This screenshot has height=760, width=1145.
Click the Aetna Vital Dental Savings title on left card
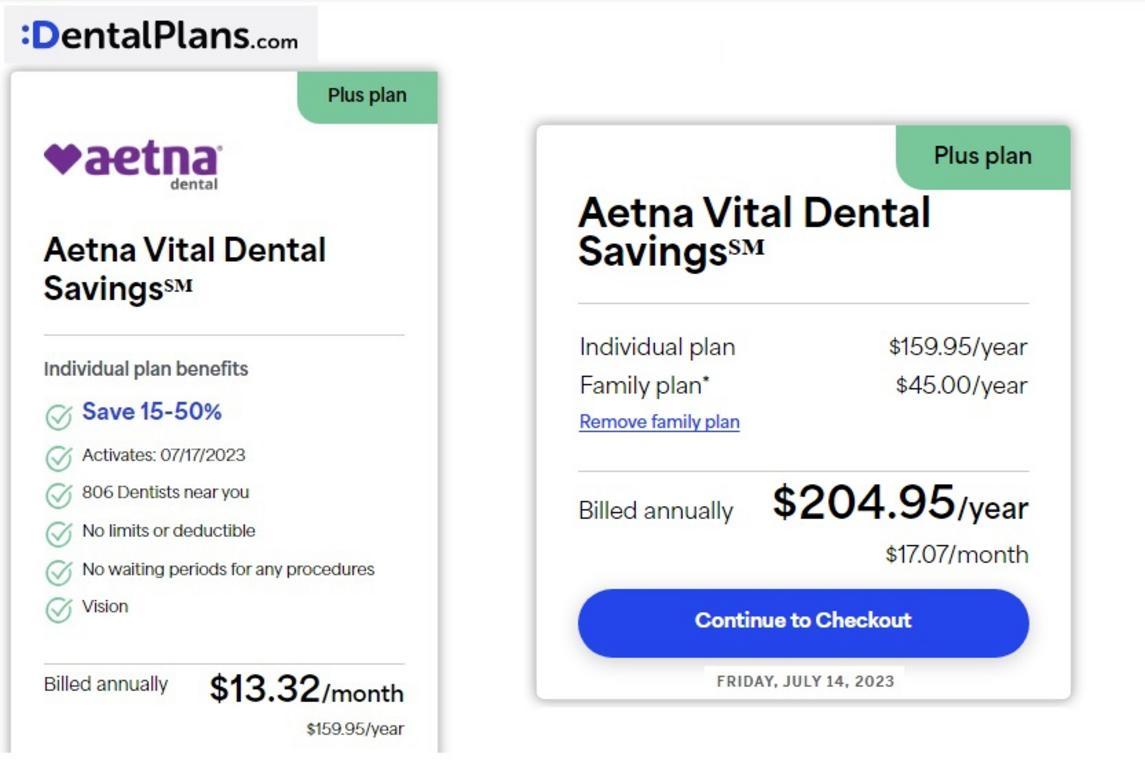tap(185, 269)
